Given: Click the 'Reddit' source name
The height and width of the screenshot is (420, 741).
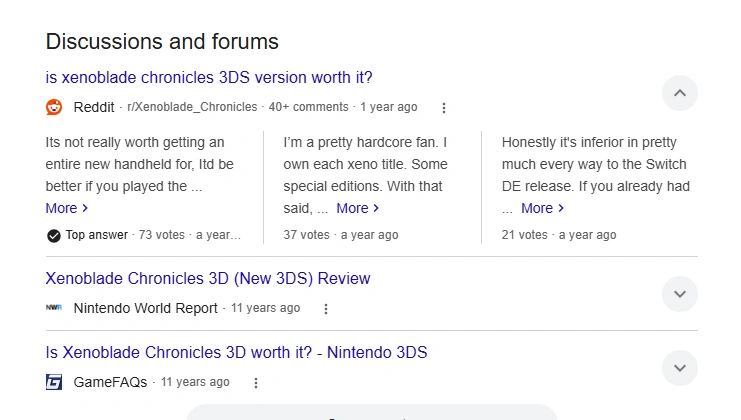Looking at the screenshot, I should pyautogui.click(x=94, y=107).
